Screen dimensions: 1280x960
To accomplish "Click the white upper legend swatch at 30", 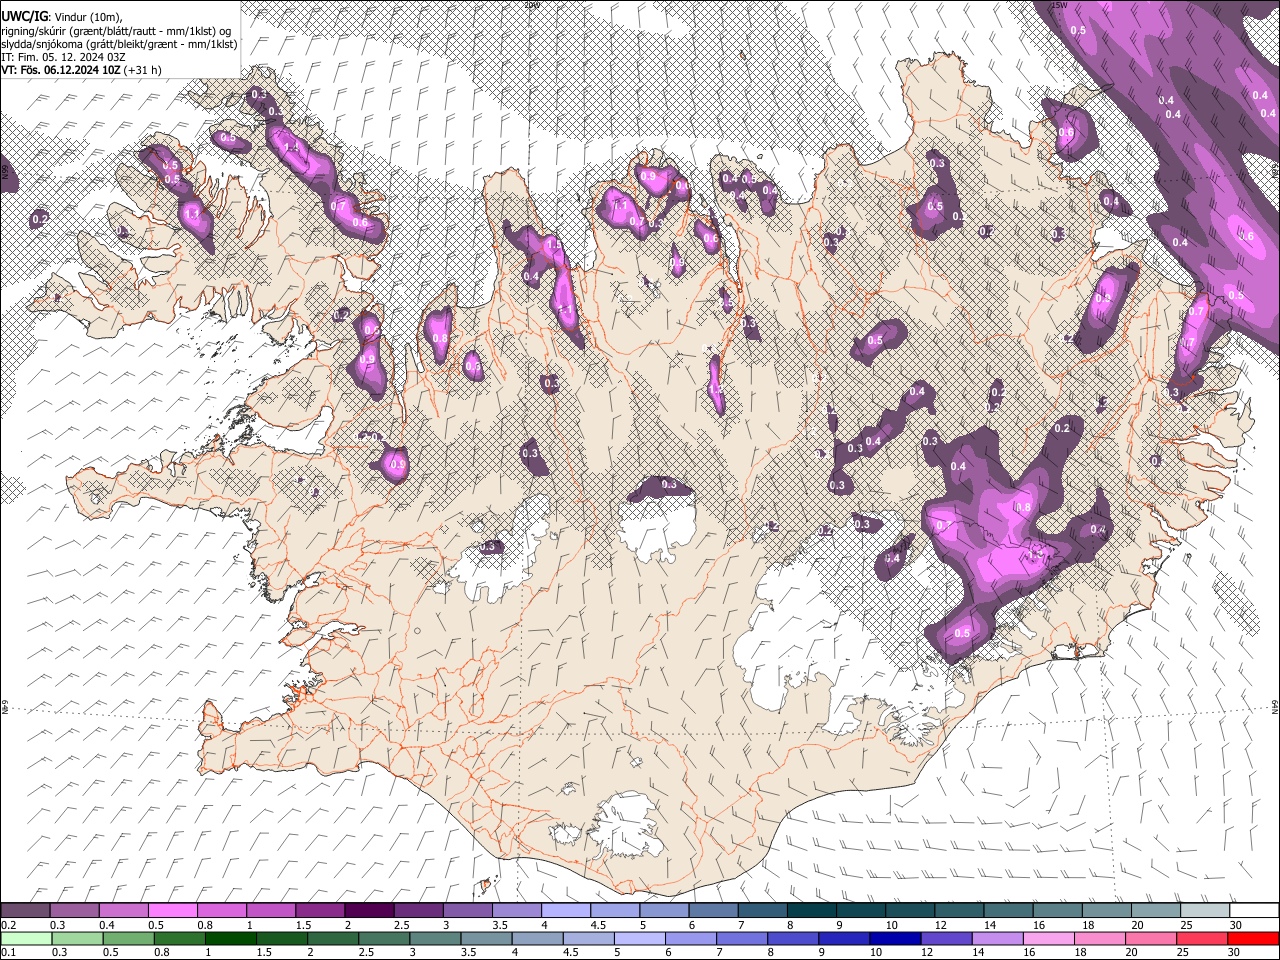I will click(1252, 911).
